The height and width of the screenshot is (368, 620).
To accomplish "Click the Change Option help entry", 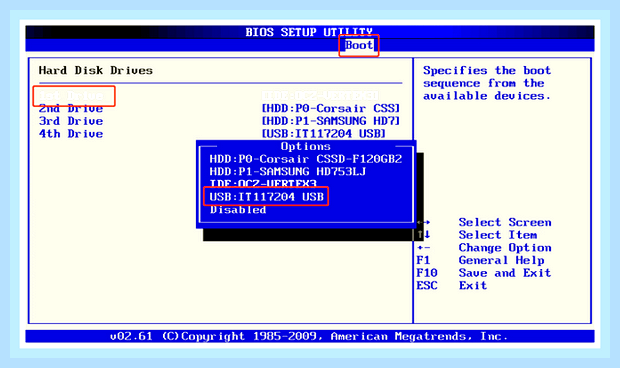I will click(505, 247).
